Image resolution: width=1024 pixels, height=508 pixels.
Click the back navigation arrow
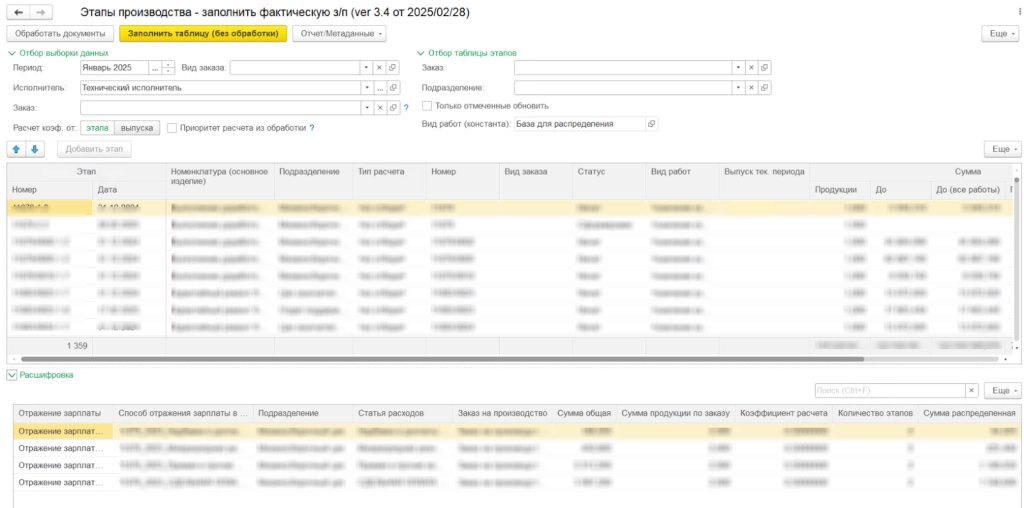tap(18, 12)
